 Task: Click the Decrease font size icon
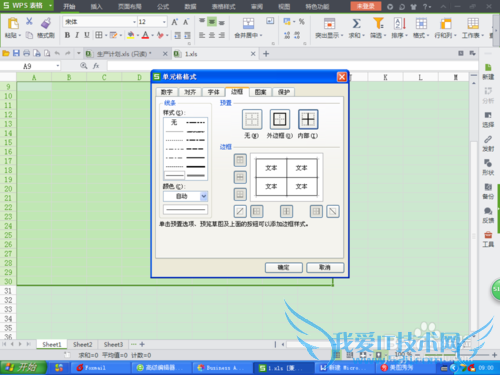tap(186, 22)
